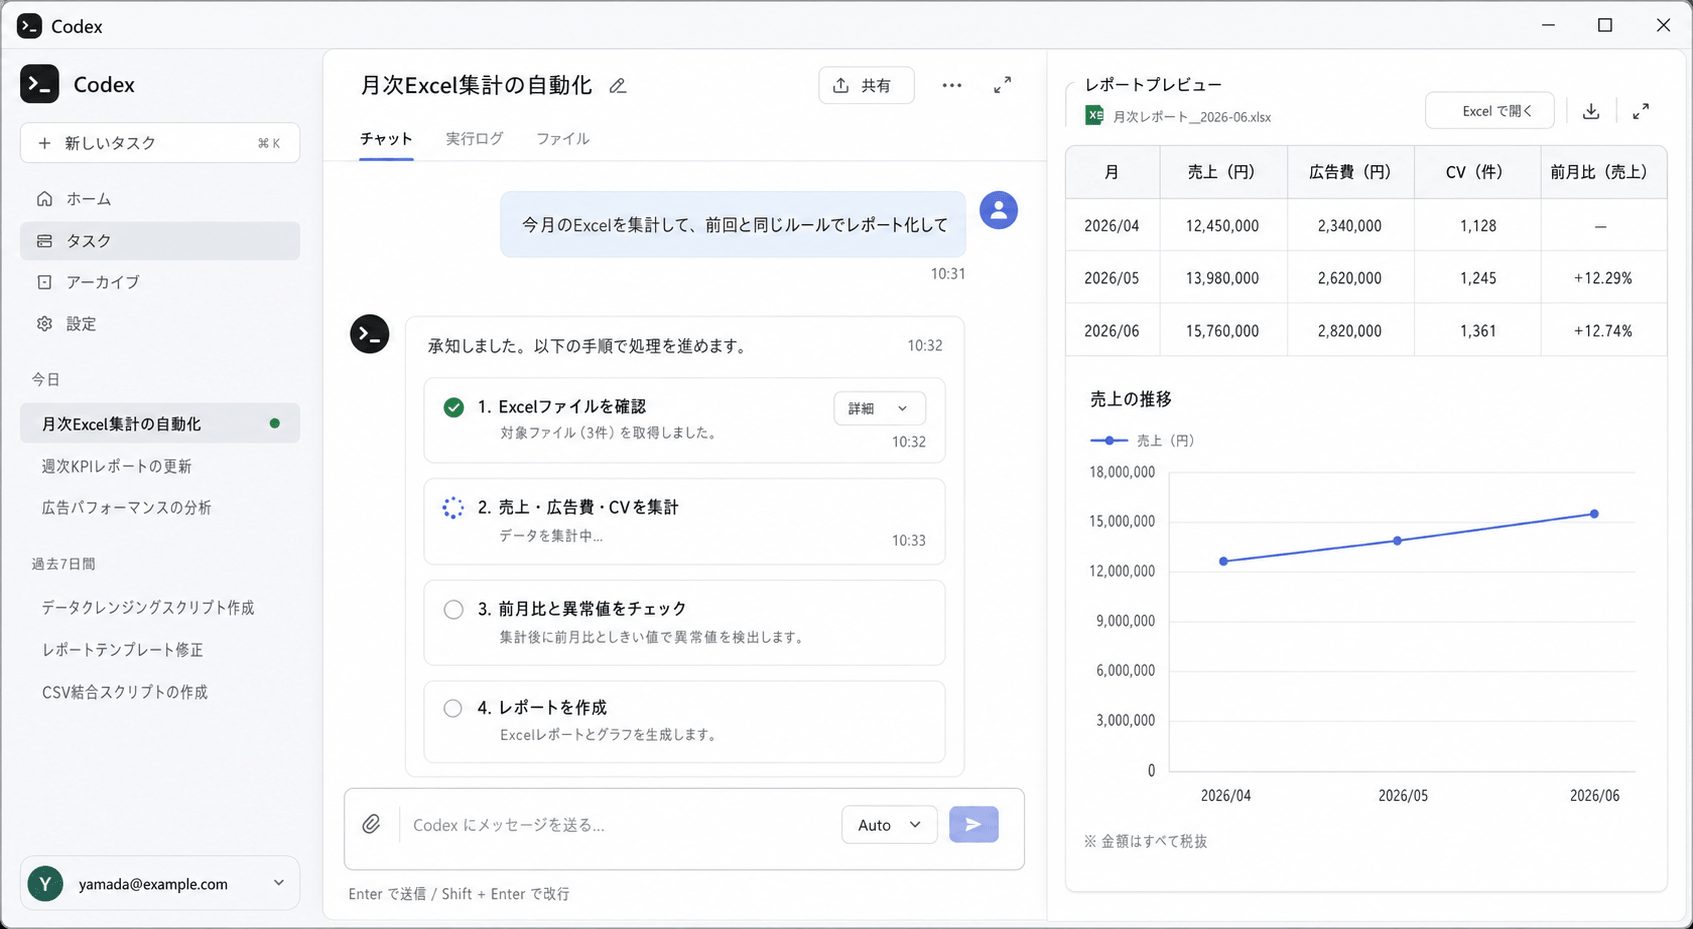Screen dimensions: 1693x929
Task: Click the 2026/06 data point on the chart
Action: click(x=1594, y=514)
